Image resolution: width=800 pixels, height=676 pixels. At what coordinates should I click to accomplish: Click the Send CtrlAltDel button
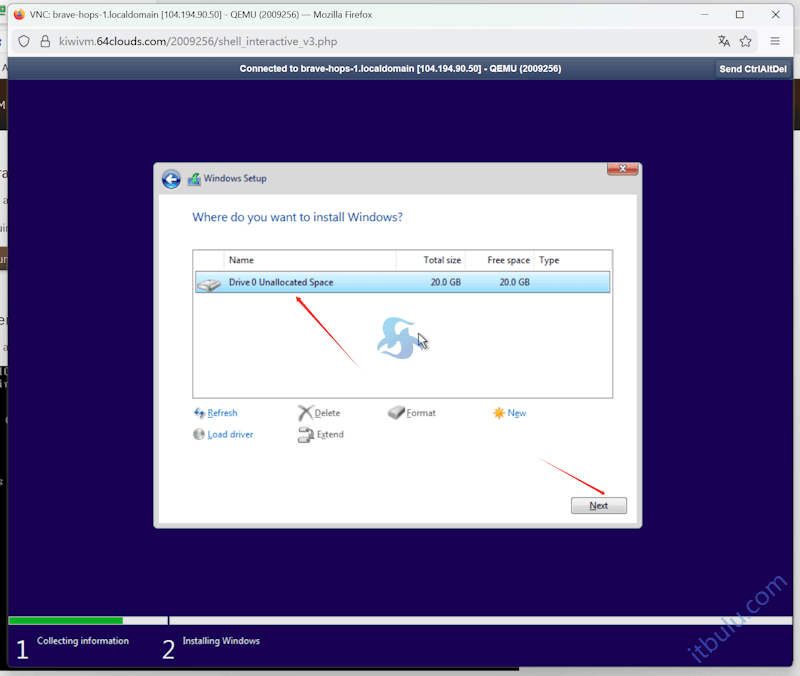pos(754,69)
